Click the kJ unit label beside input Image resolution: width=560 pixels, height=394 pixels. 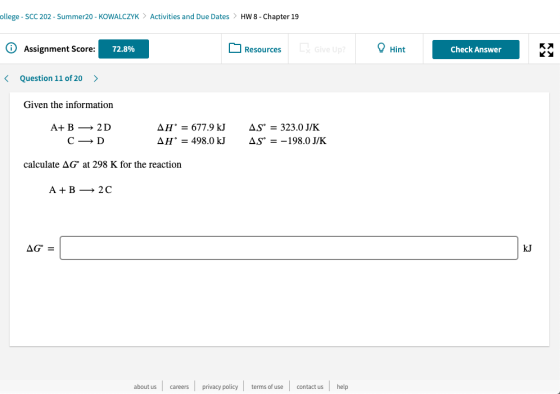(x=528, y=248)
